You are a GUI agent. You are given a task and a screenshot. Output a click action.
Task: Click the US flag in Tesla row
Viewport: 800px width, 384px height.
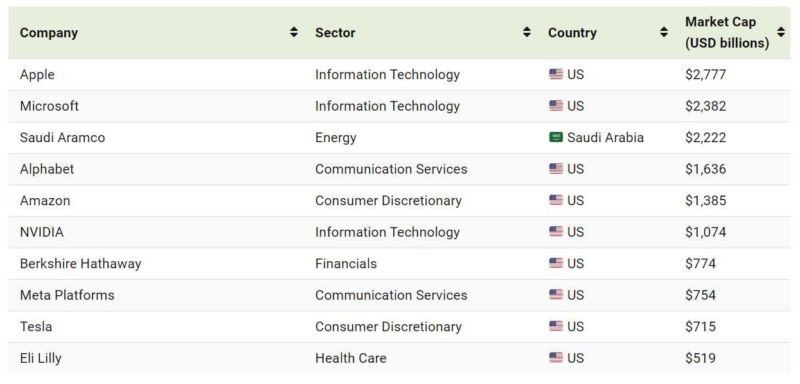pyautogui.click(x=556, y=326)
